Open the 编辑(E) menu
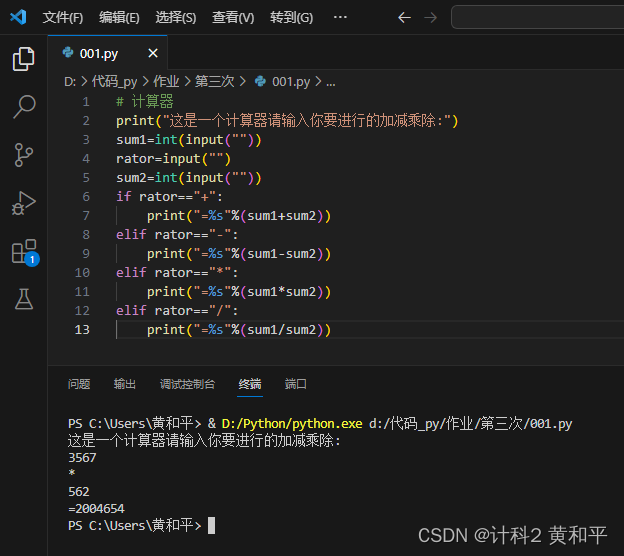 click(x=119, y=18)
